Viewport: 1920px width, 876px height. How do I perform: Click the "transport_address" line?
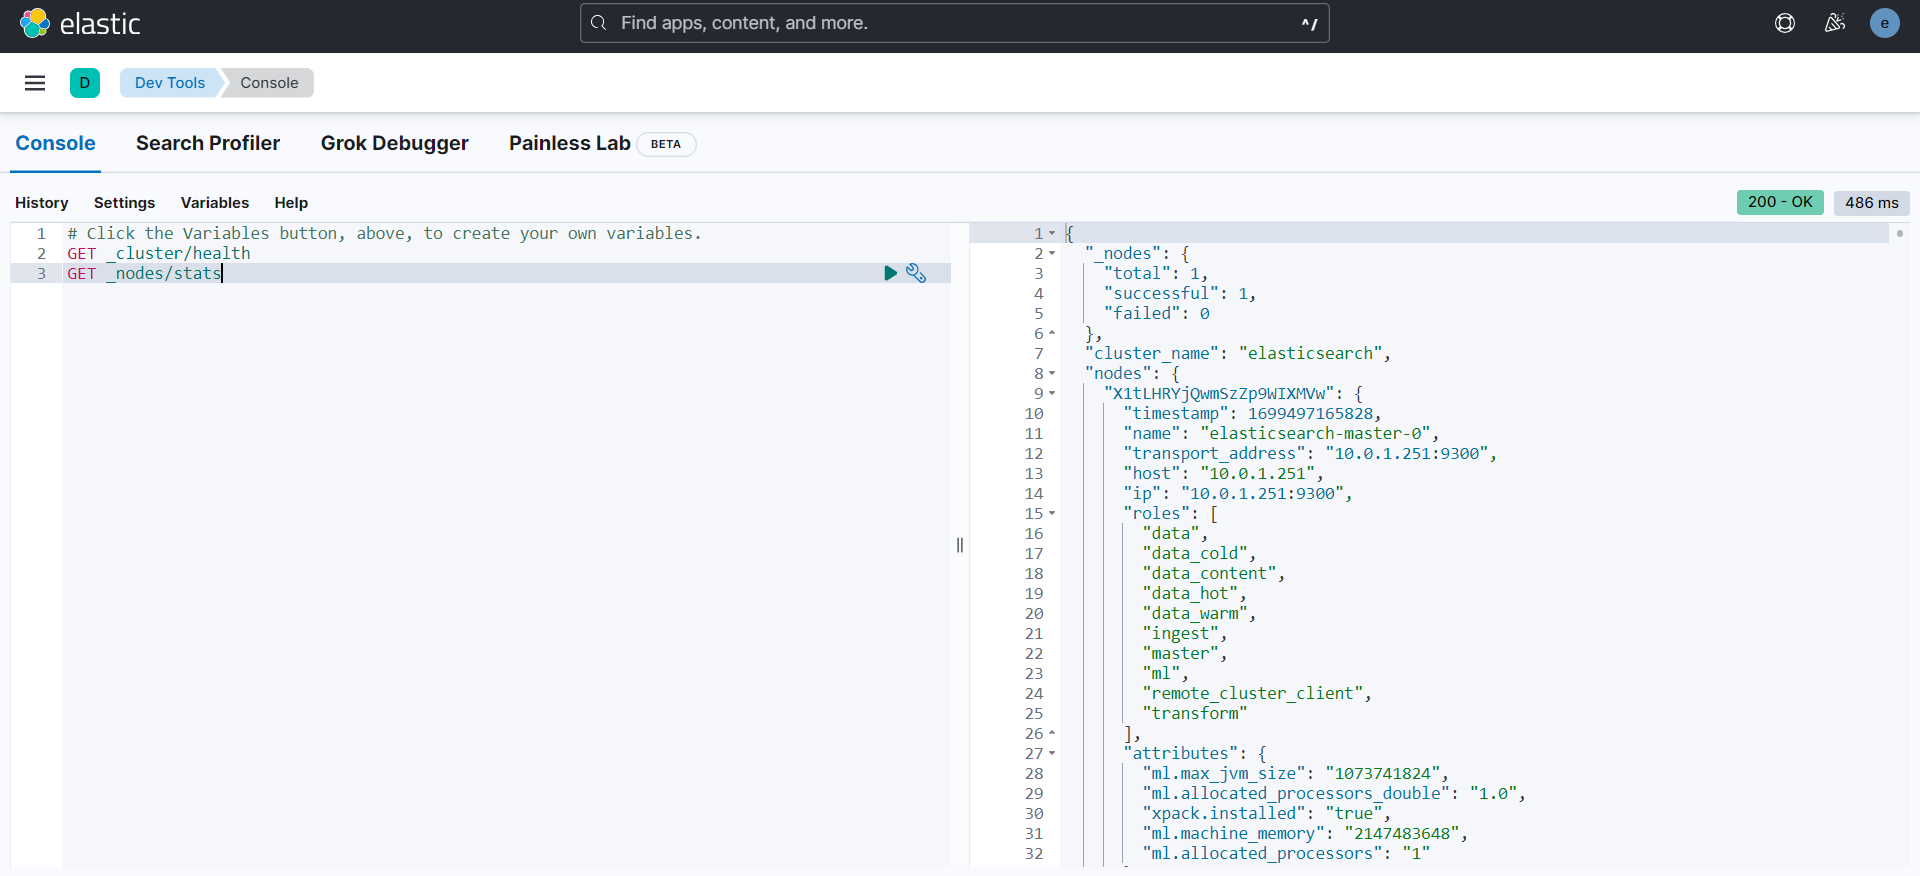click(1310, 453)
